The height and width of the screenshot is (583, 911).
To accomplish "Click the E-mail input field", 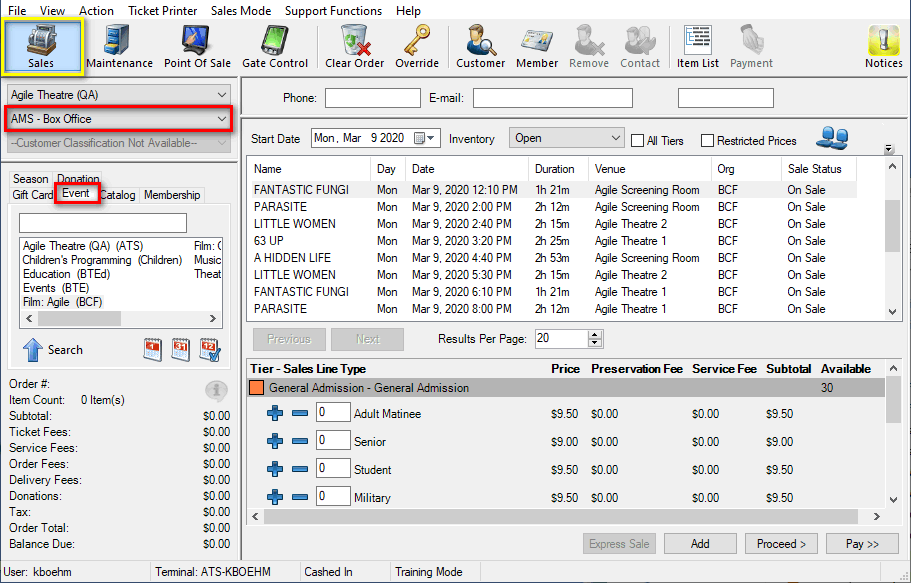I will [x=553, y=98].
